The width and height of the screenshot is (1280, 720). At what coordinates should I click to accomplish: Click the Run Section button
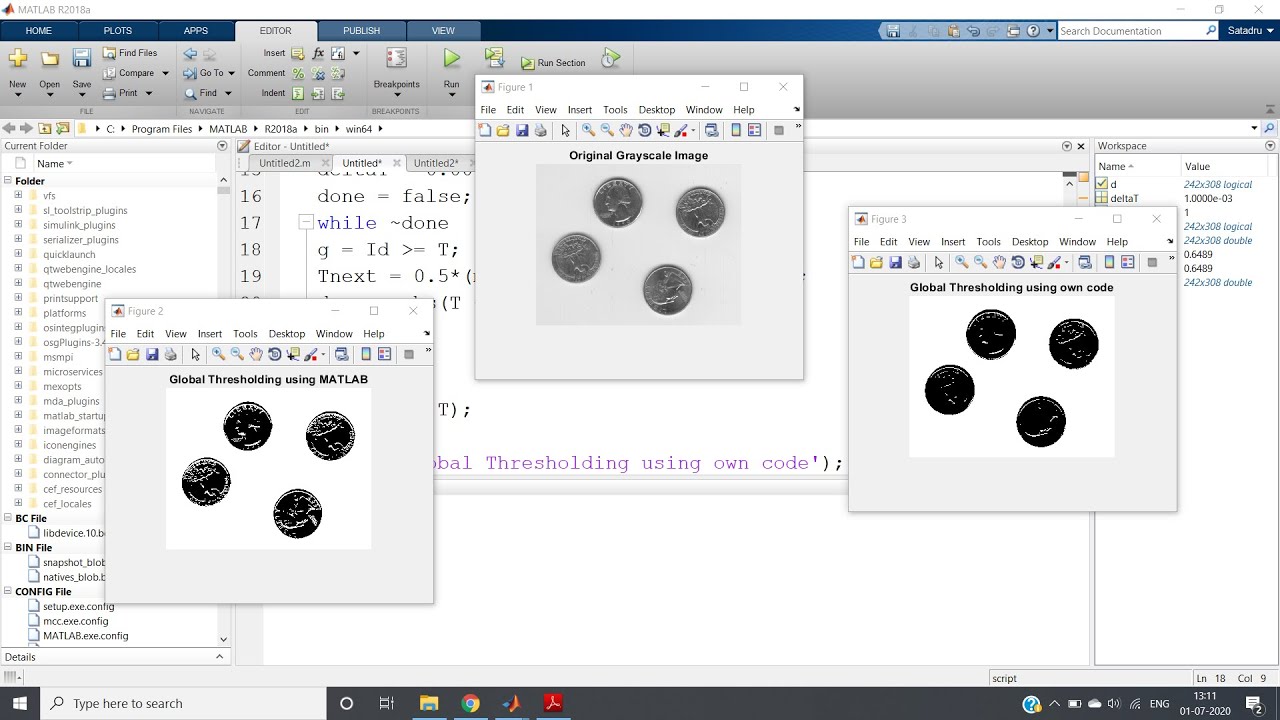(x=553, y=63)
